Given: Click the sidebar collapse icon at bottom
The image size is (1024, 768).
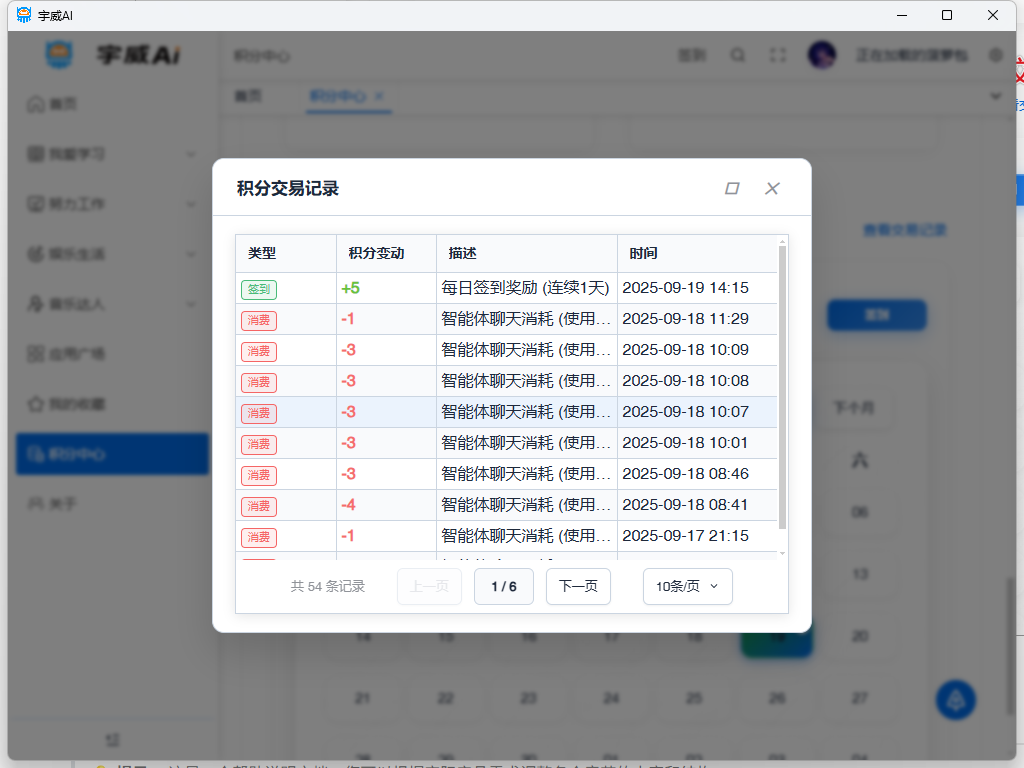Looking at the screenshot, I should point(113,740).
